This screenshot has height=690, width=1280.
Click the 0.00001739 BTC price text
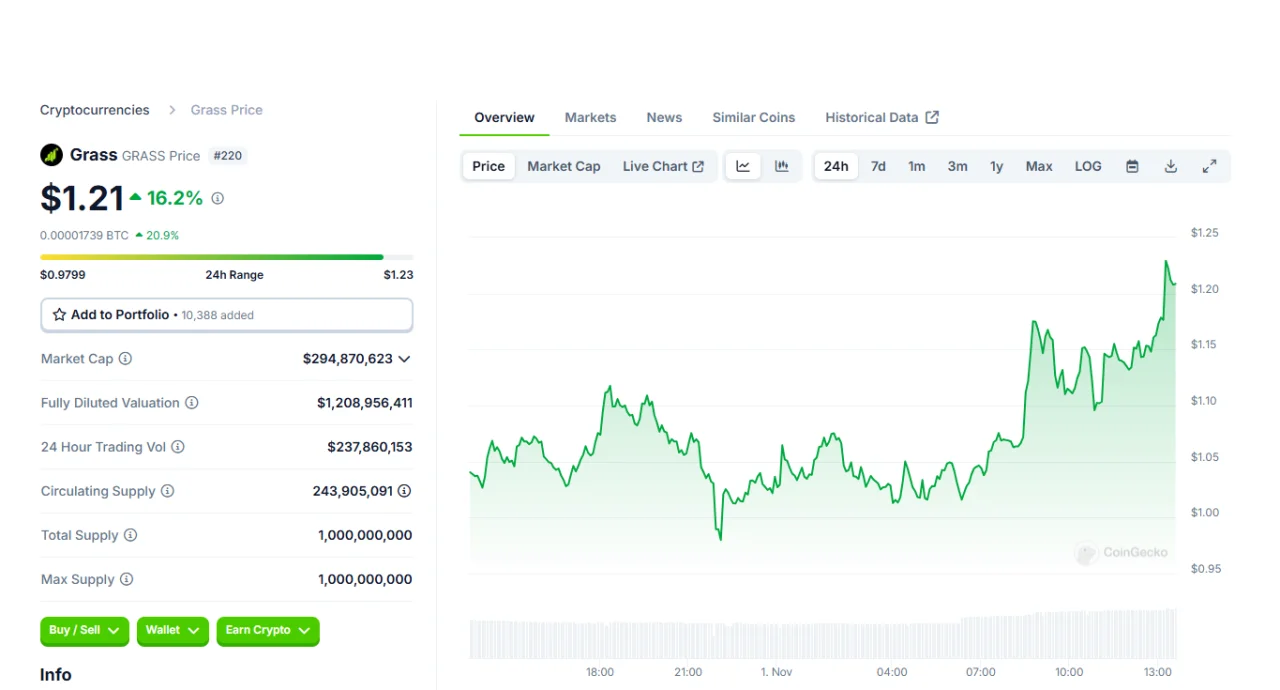[84, 235]
